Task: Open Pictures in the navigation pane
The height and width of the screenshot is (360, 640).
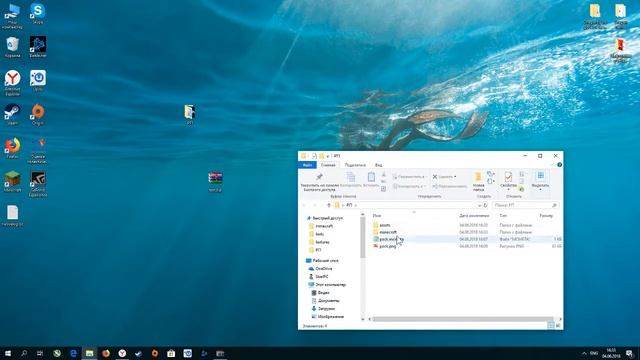Action: (327, 317)
